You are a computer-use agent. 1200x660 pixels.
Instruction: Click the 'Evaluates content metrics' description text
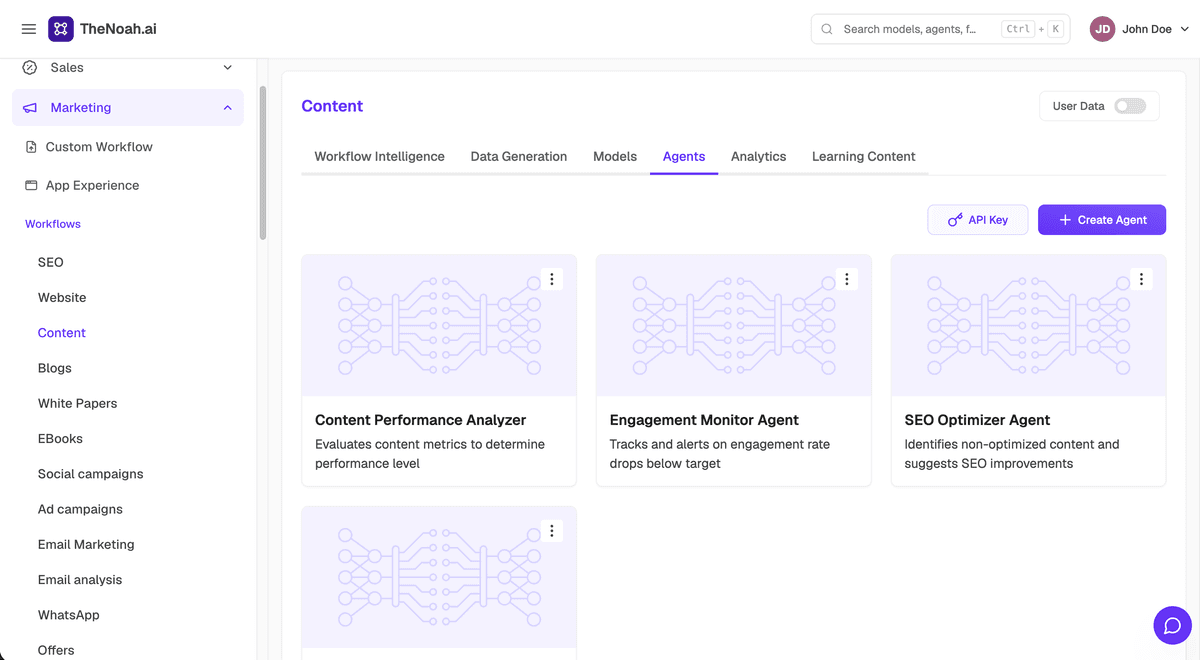click(430, 454)
